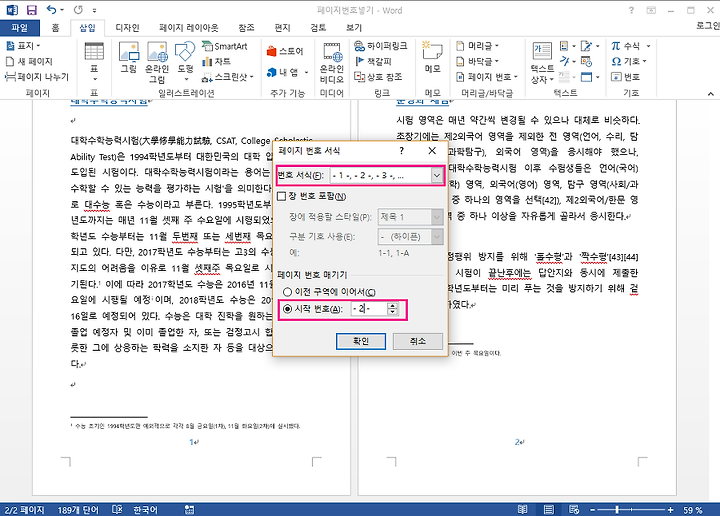Insert 페이지 나누기 page break
The width and height of the screenshot is (720, 516).
tap(37, 77)
